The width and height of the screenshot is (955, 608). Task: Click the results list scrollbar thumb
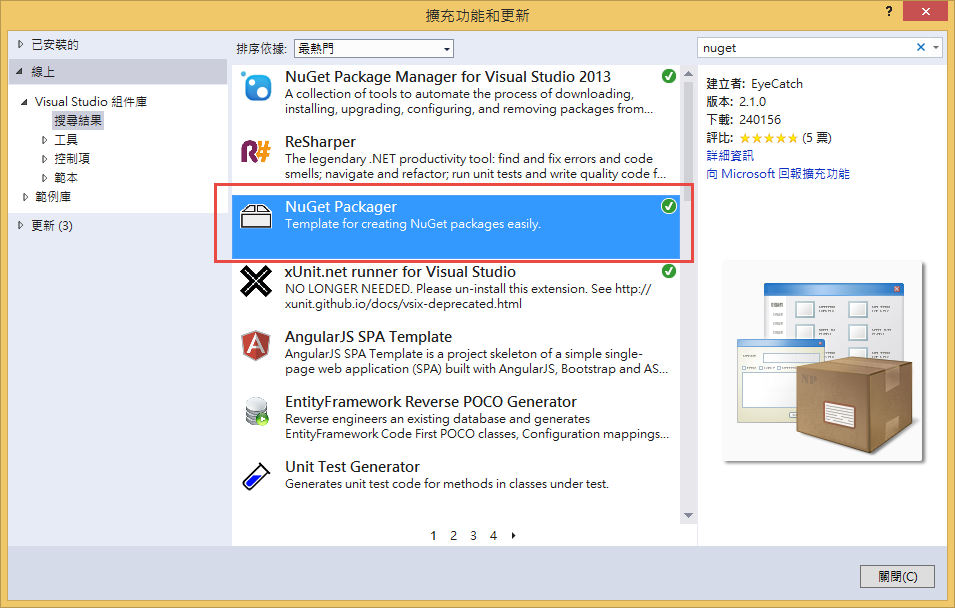[x=688, y=141]
